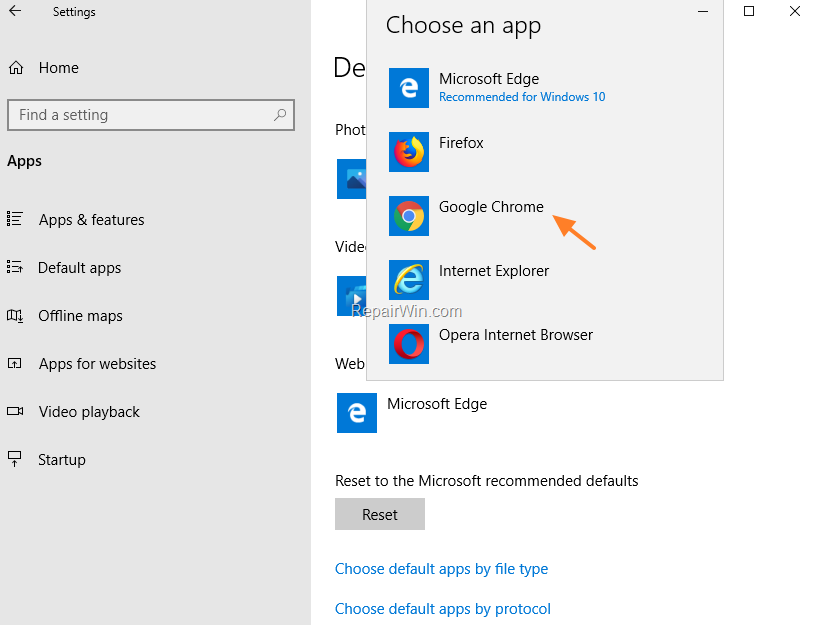Screen dimensions: 814x625
Task: Open the Home settings page
Action: [59, 67]
